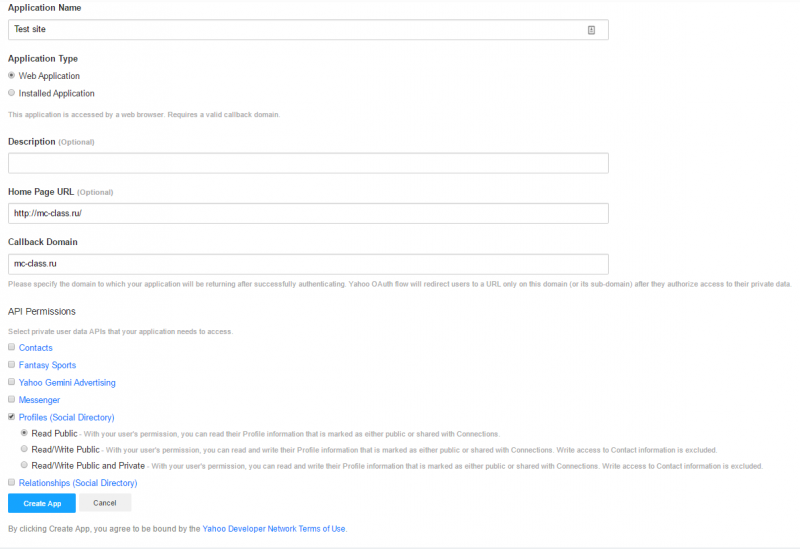Check Relationships (Social Directory) box
This screenshot has height=550, width=800.
tap(11, 482)
